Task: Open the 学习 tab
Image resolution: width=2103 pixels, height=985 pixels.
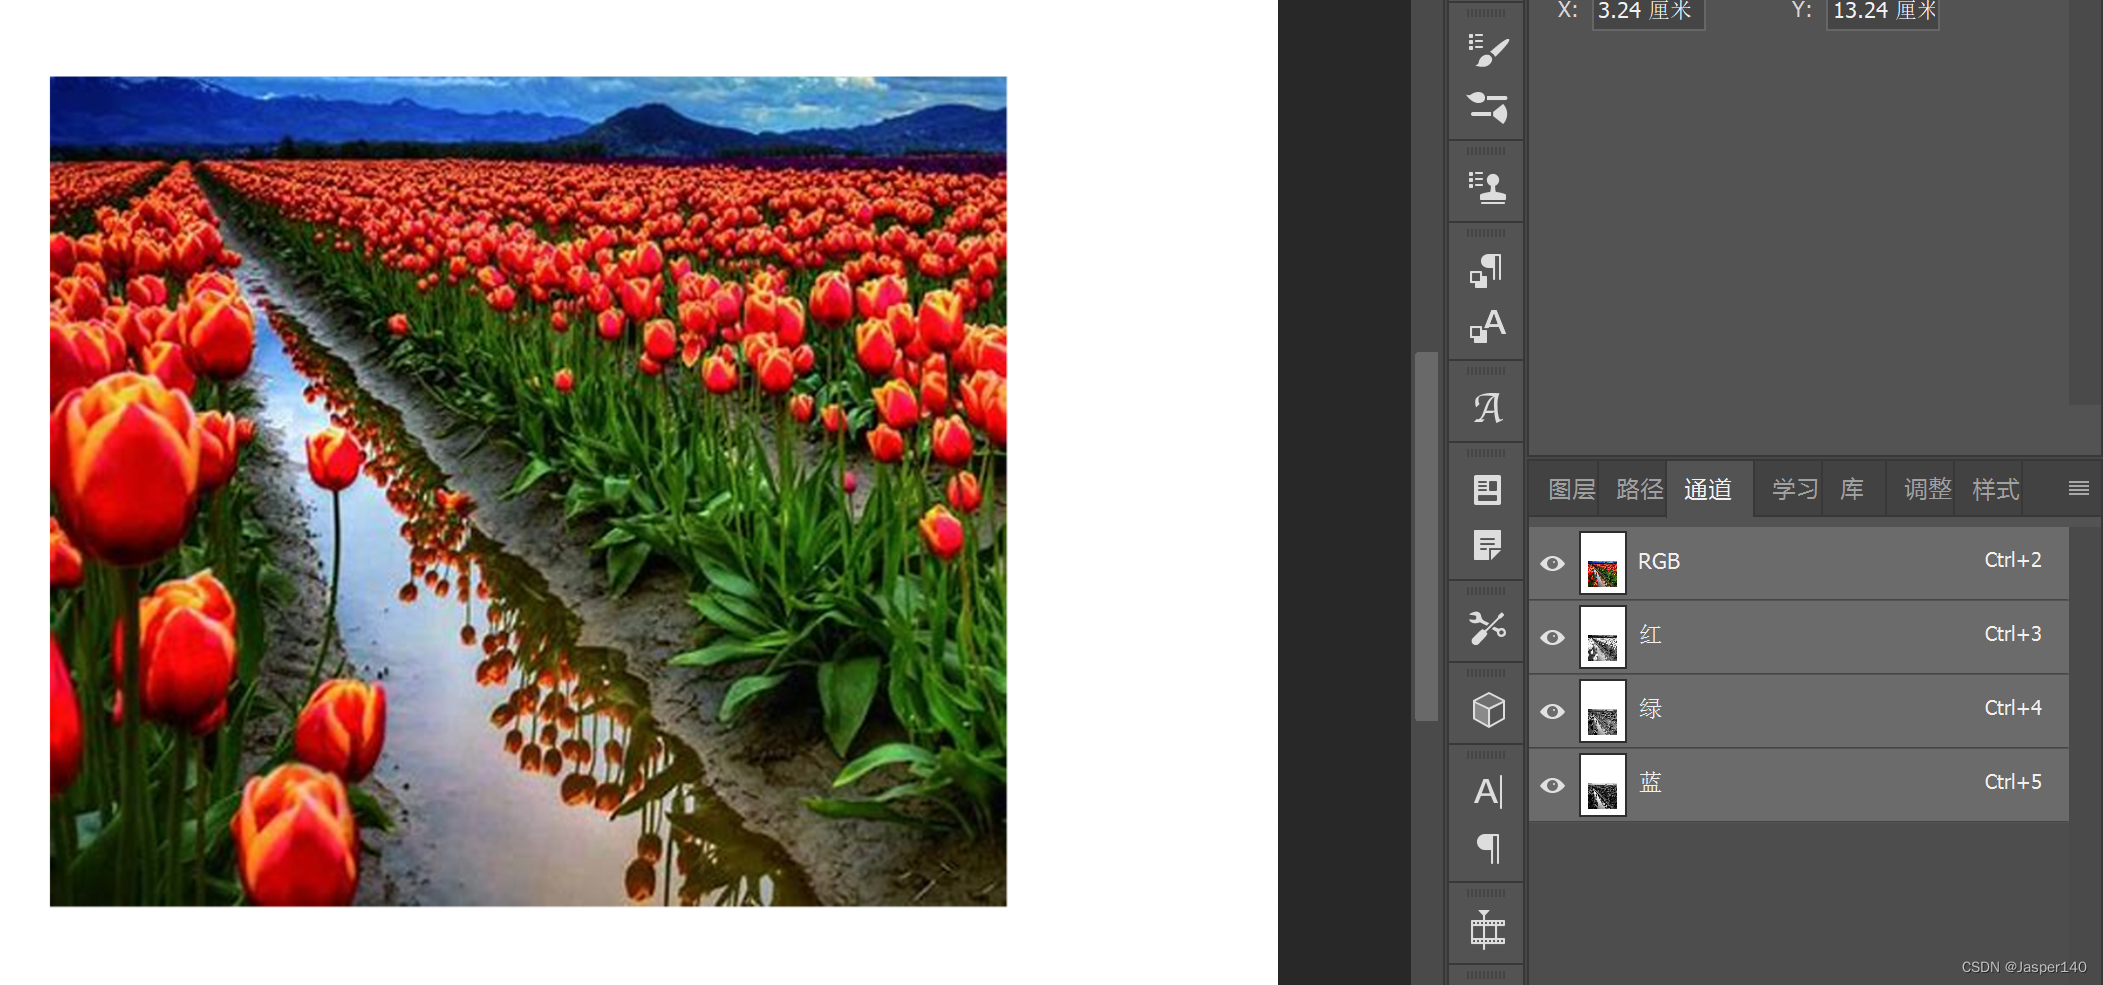Action: [x=1795, y=489]
